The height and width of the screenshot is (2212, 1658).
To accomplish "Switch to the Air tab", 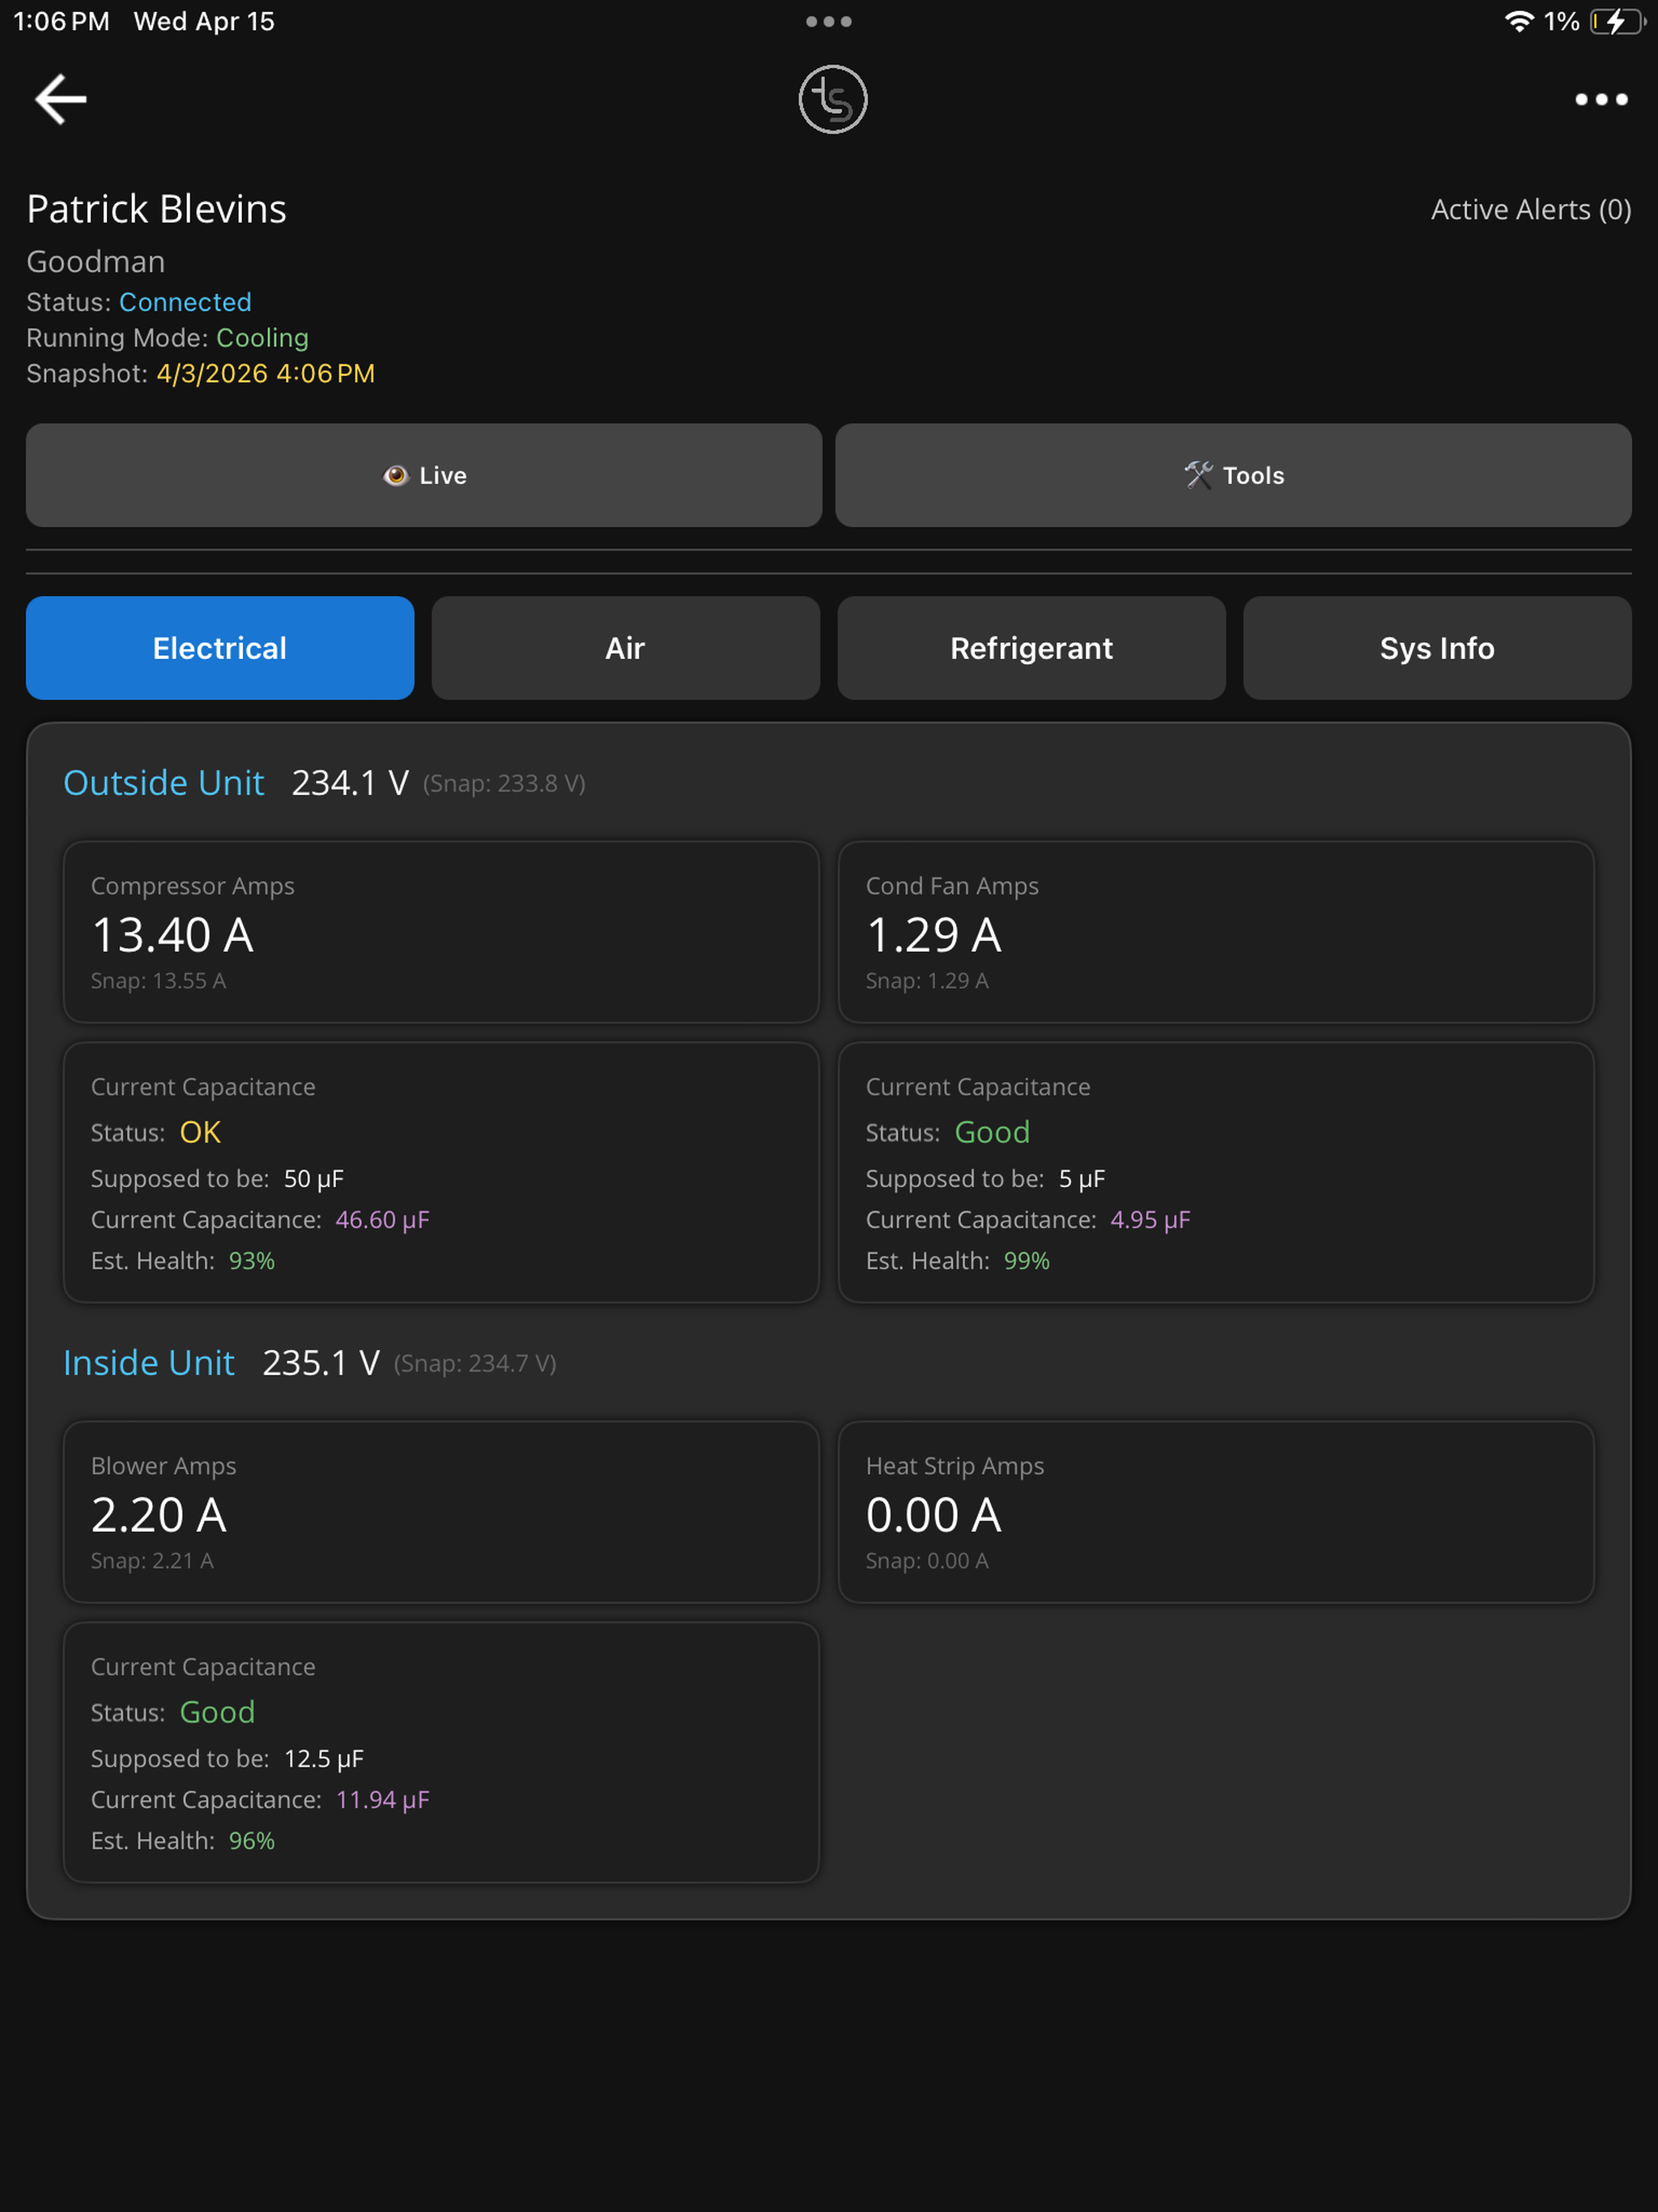I will point(626,648).
